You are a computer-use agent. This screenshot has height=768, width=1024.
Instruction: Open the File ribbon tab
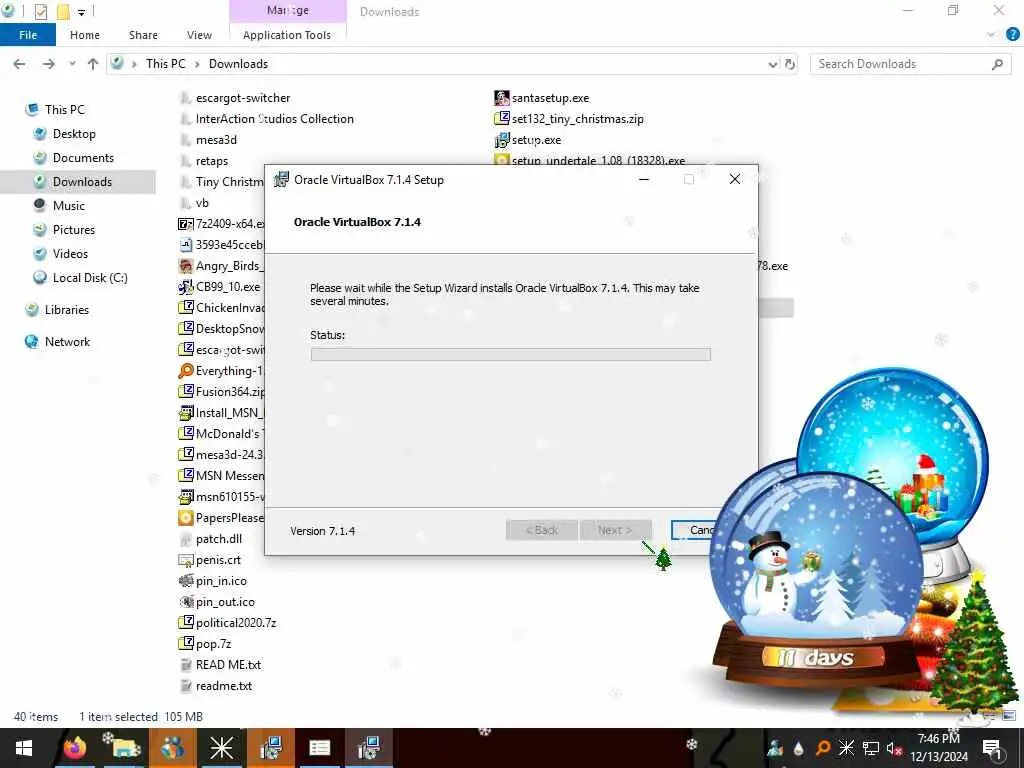[28, 35]
